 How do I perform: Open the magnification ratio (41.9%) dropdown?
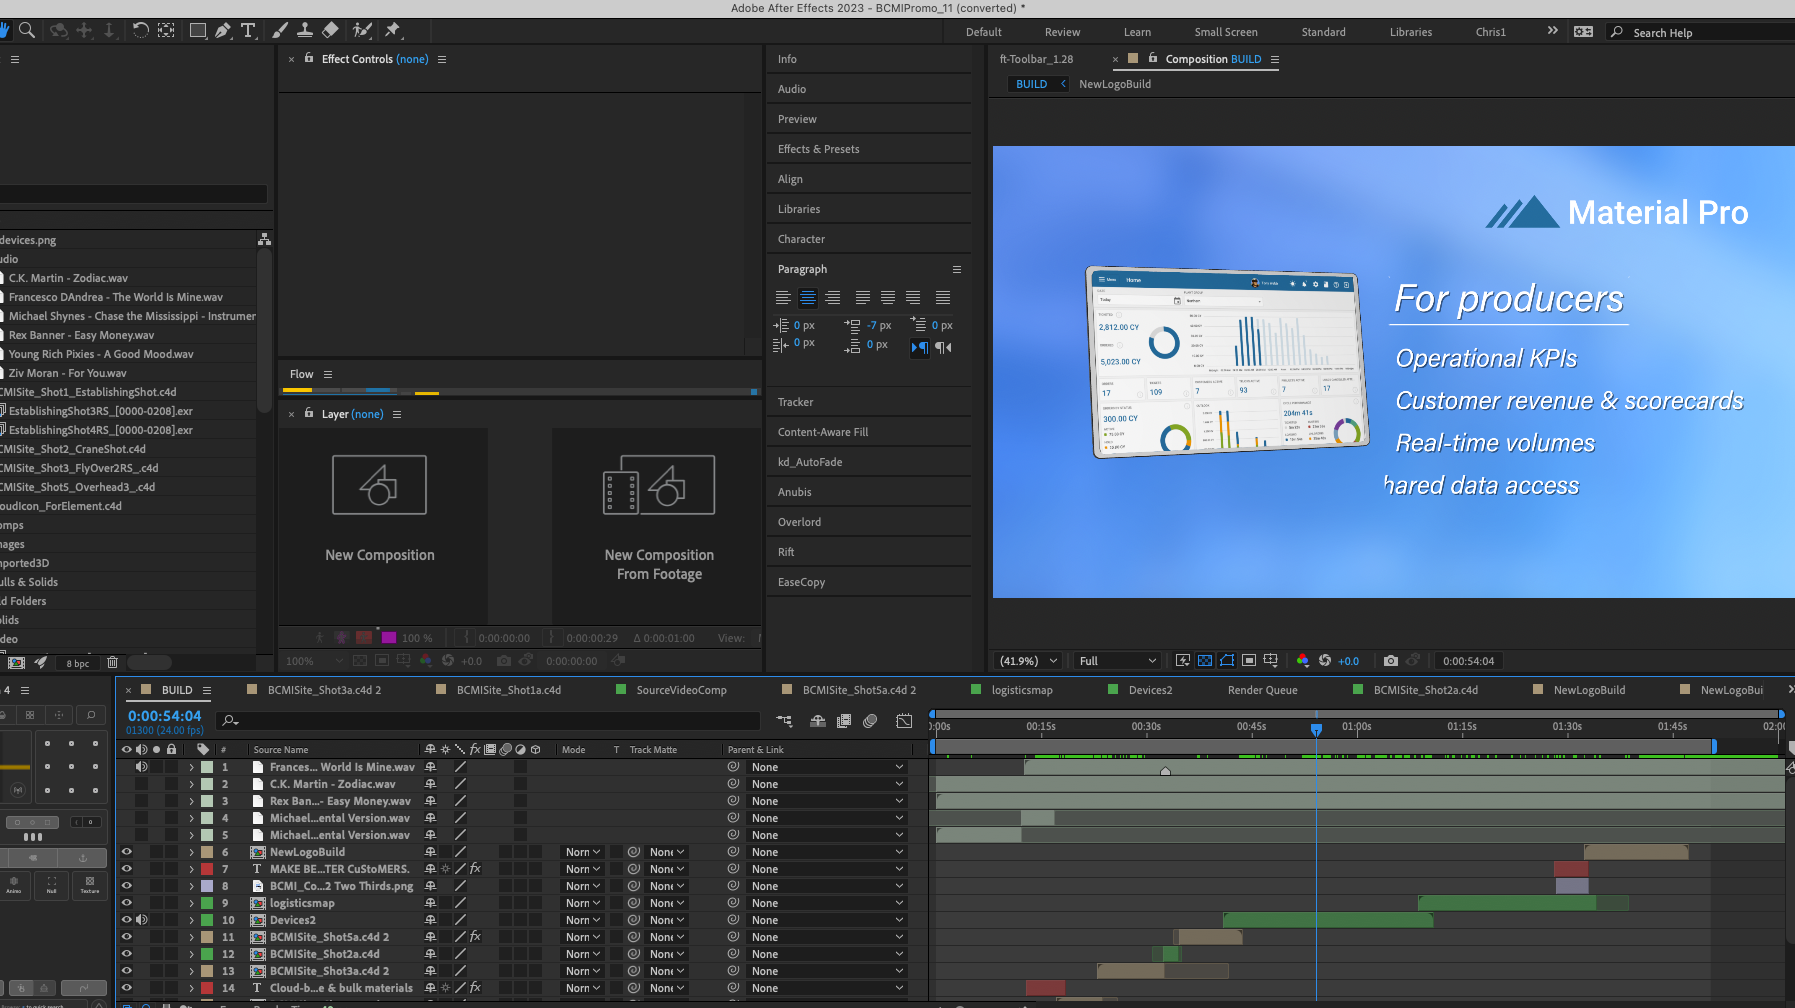click(1030, 661)
